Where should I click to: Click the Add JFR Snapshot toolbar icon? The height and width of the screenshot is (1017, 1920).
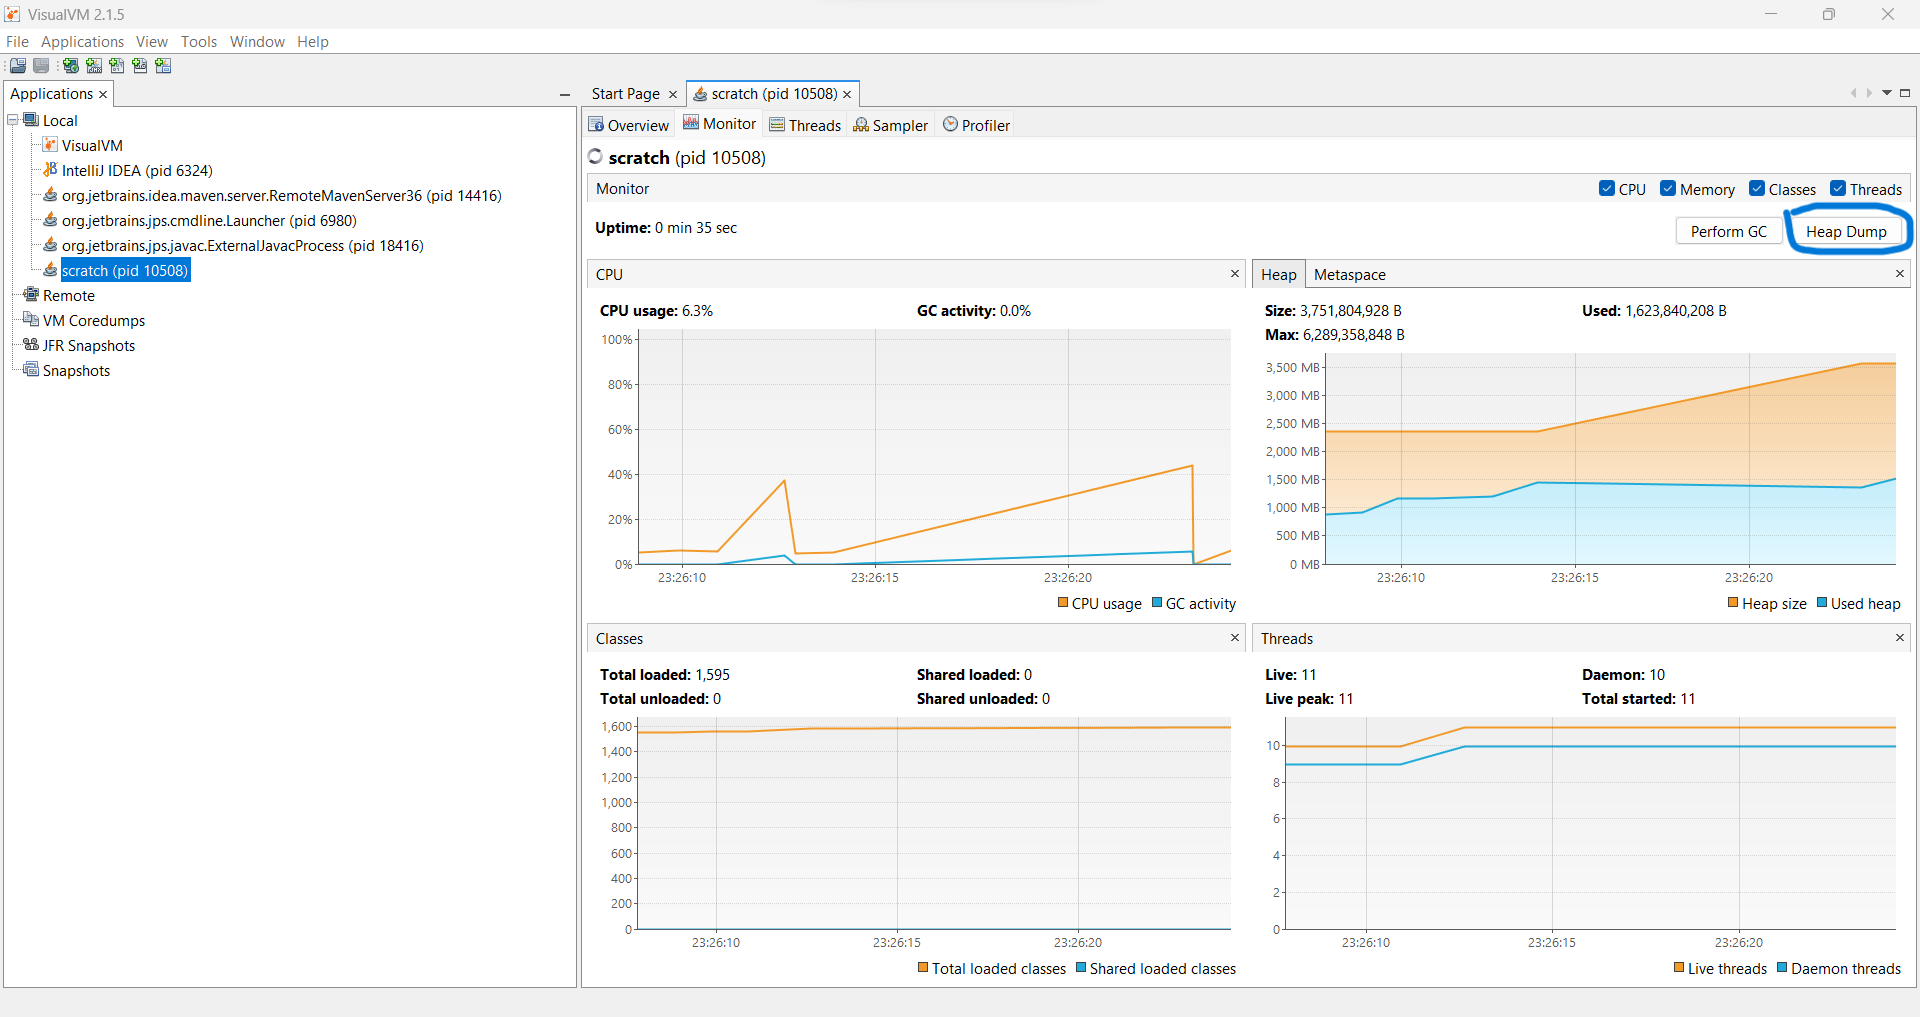coord(140,66)
